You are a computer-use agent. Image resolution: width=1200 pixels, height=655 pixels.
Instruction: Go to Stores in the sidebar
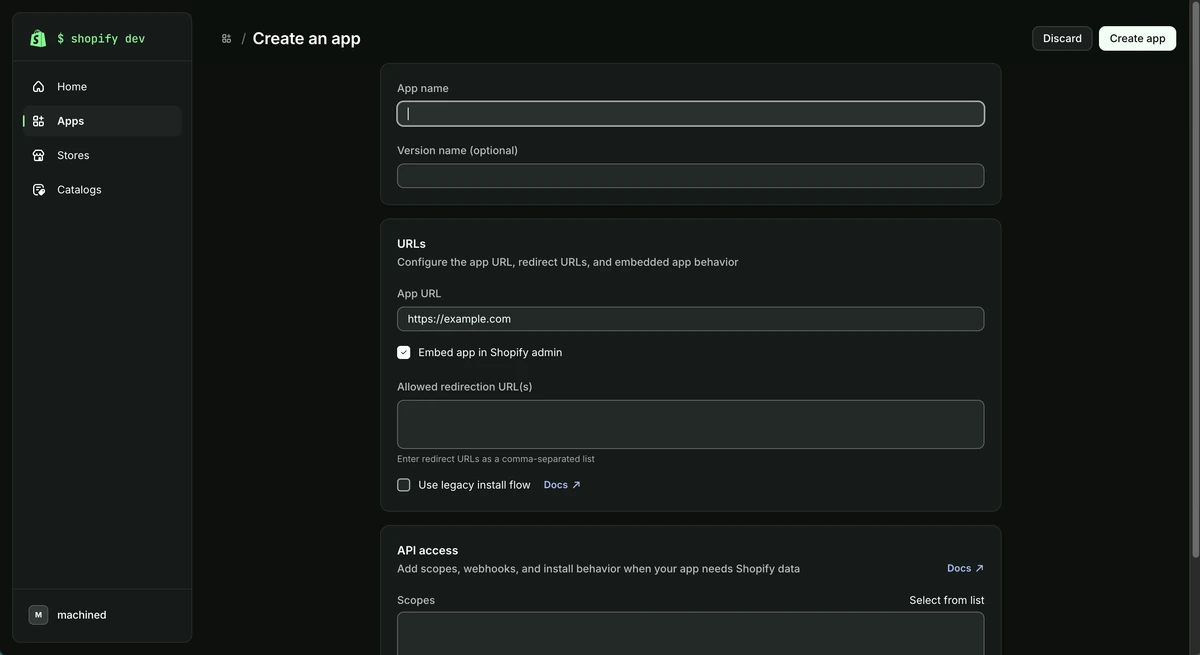point(102,155)
